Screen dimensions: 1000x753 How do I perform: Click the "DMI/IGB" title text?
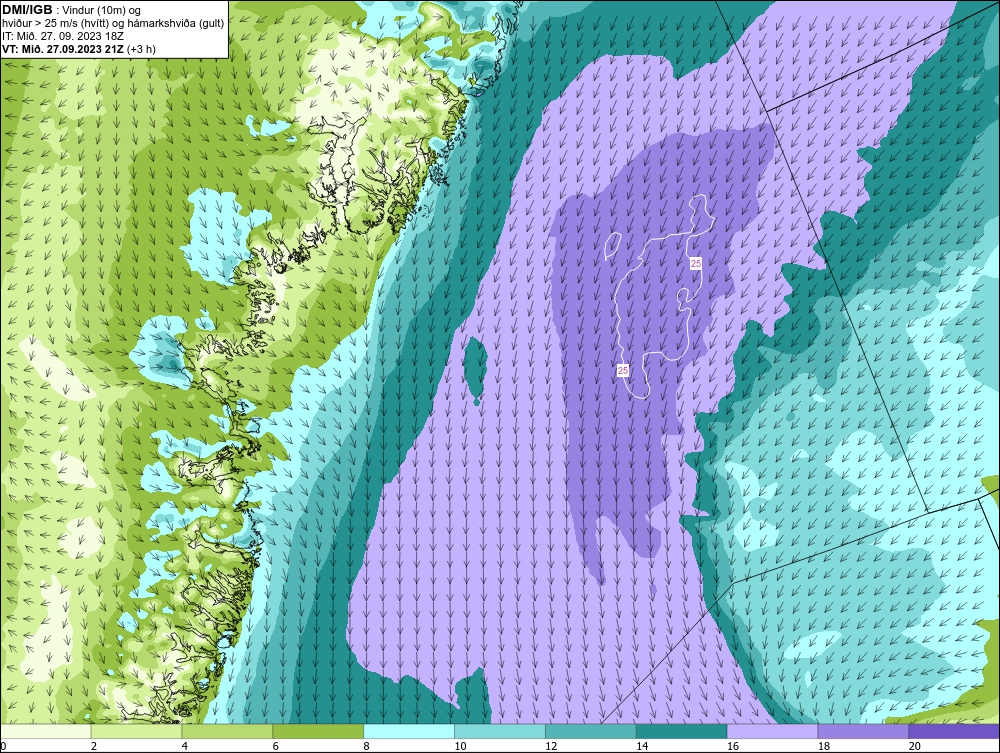pos(27,10)
